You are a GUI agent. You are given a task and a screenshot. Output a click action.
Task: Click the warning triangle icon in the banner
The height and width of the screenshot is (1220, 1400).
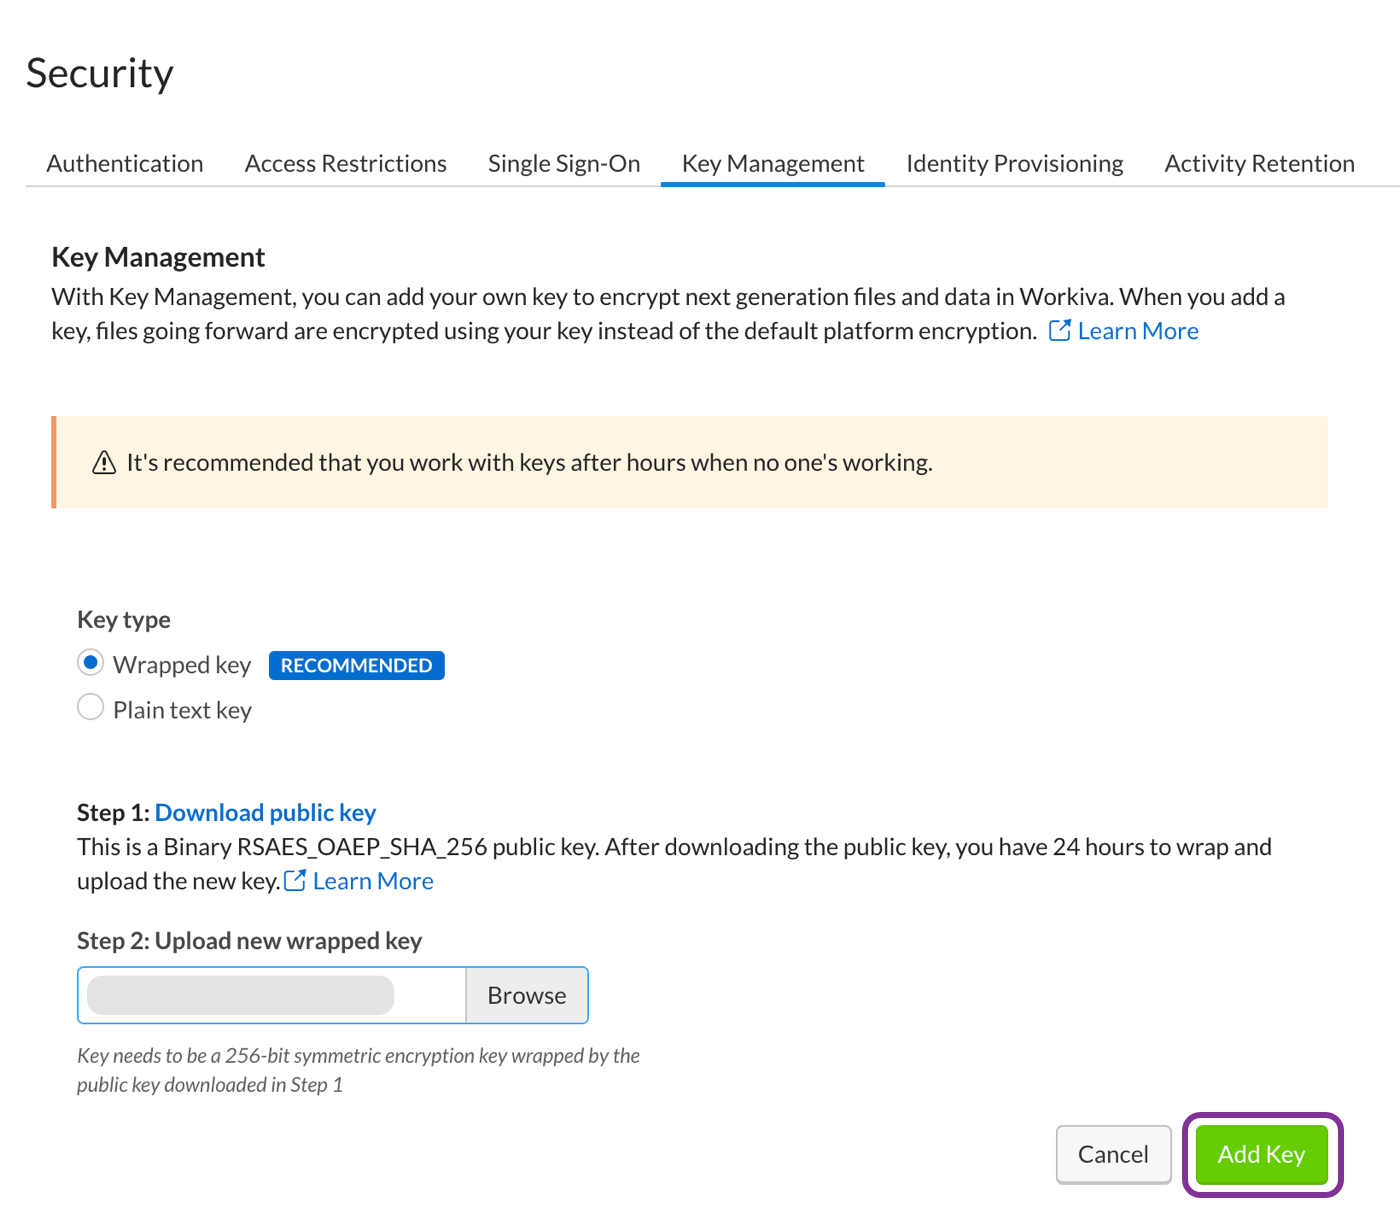click(x=104, y=463)
